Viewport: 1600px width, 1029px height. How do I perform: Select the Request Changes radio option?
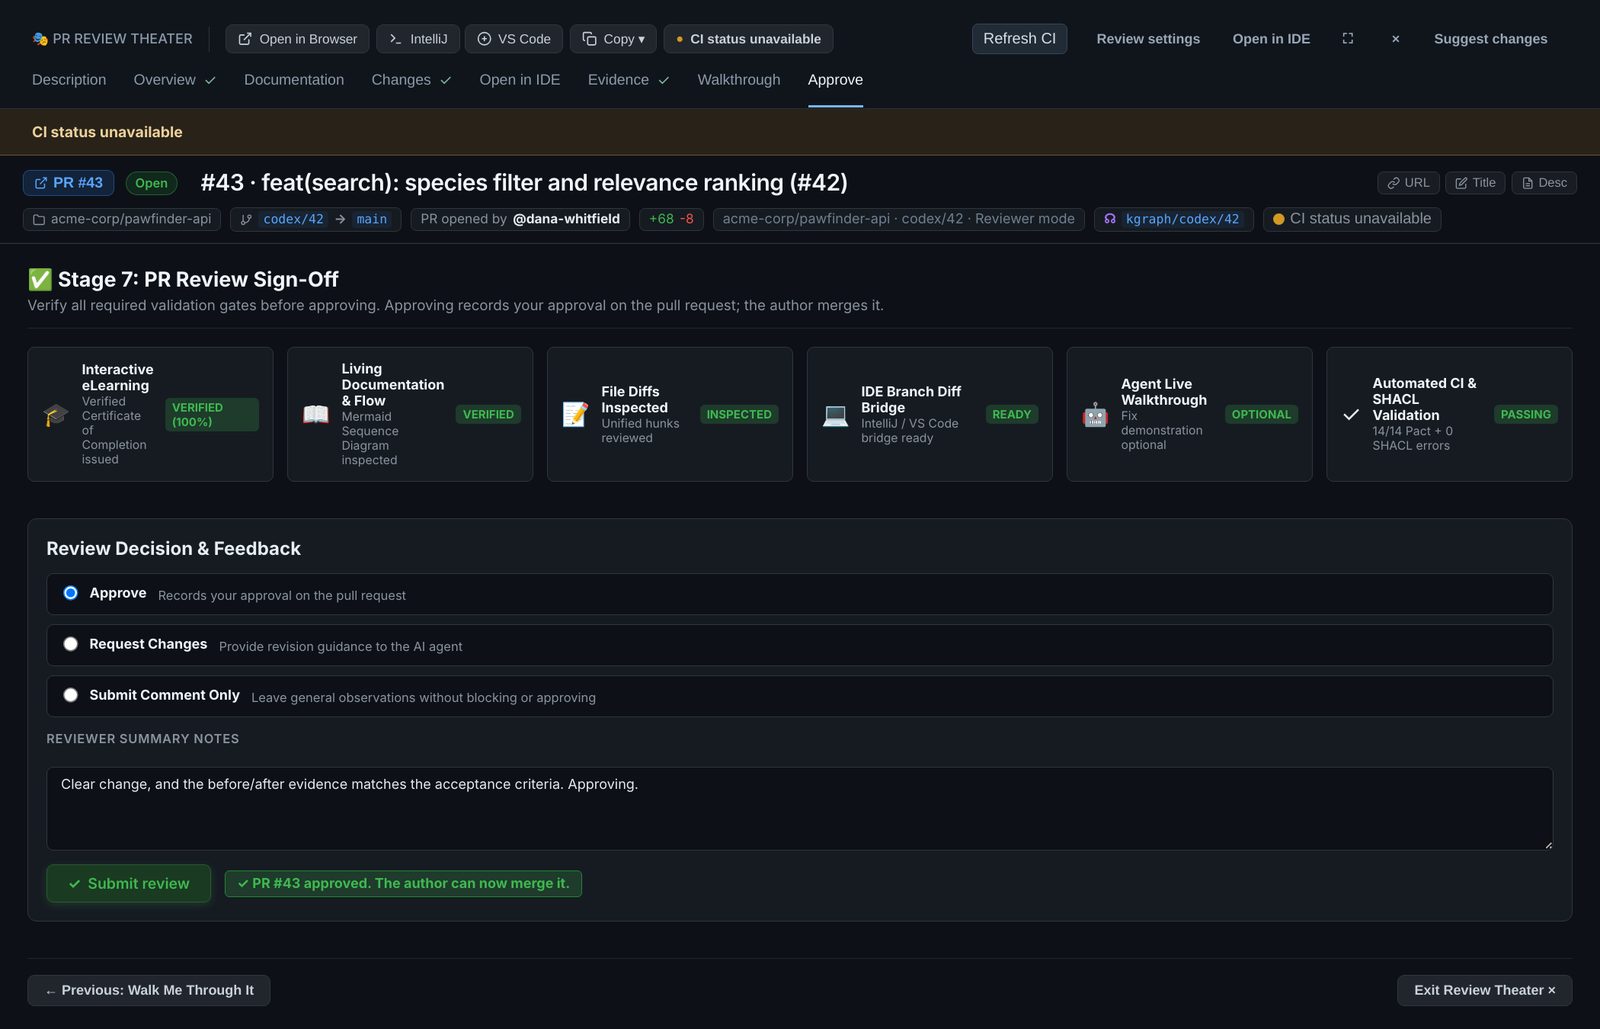(x=71, y=644)
